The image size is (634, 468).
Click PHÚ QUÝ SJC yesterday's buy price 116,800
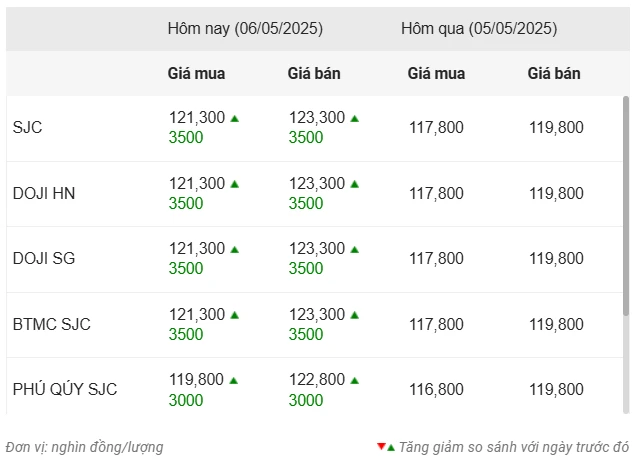click(436, 390)
